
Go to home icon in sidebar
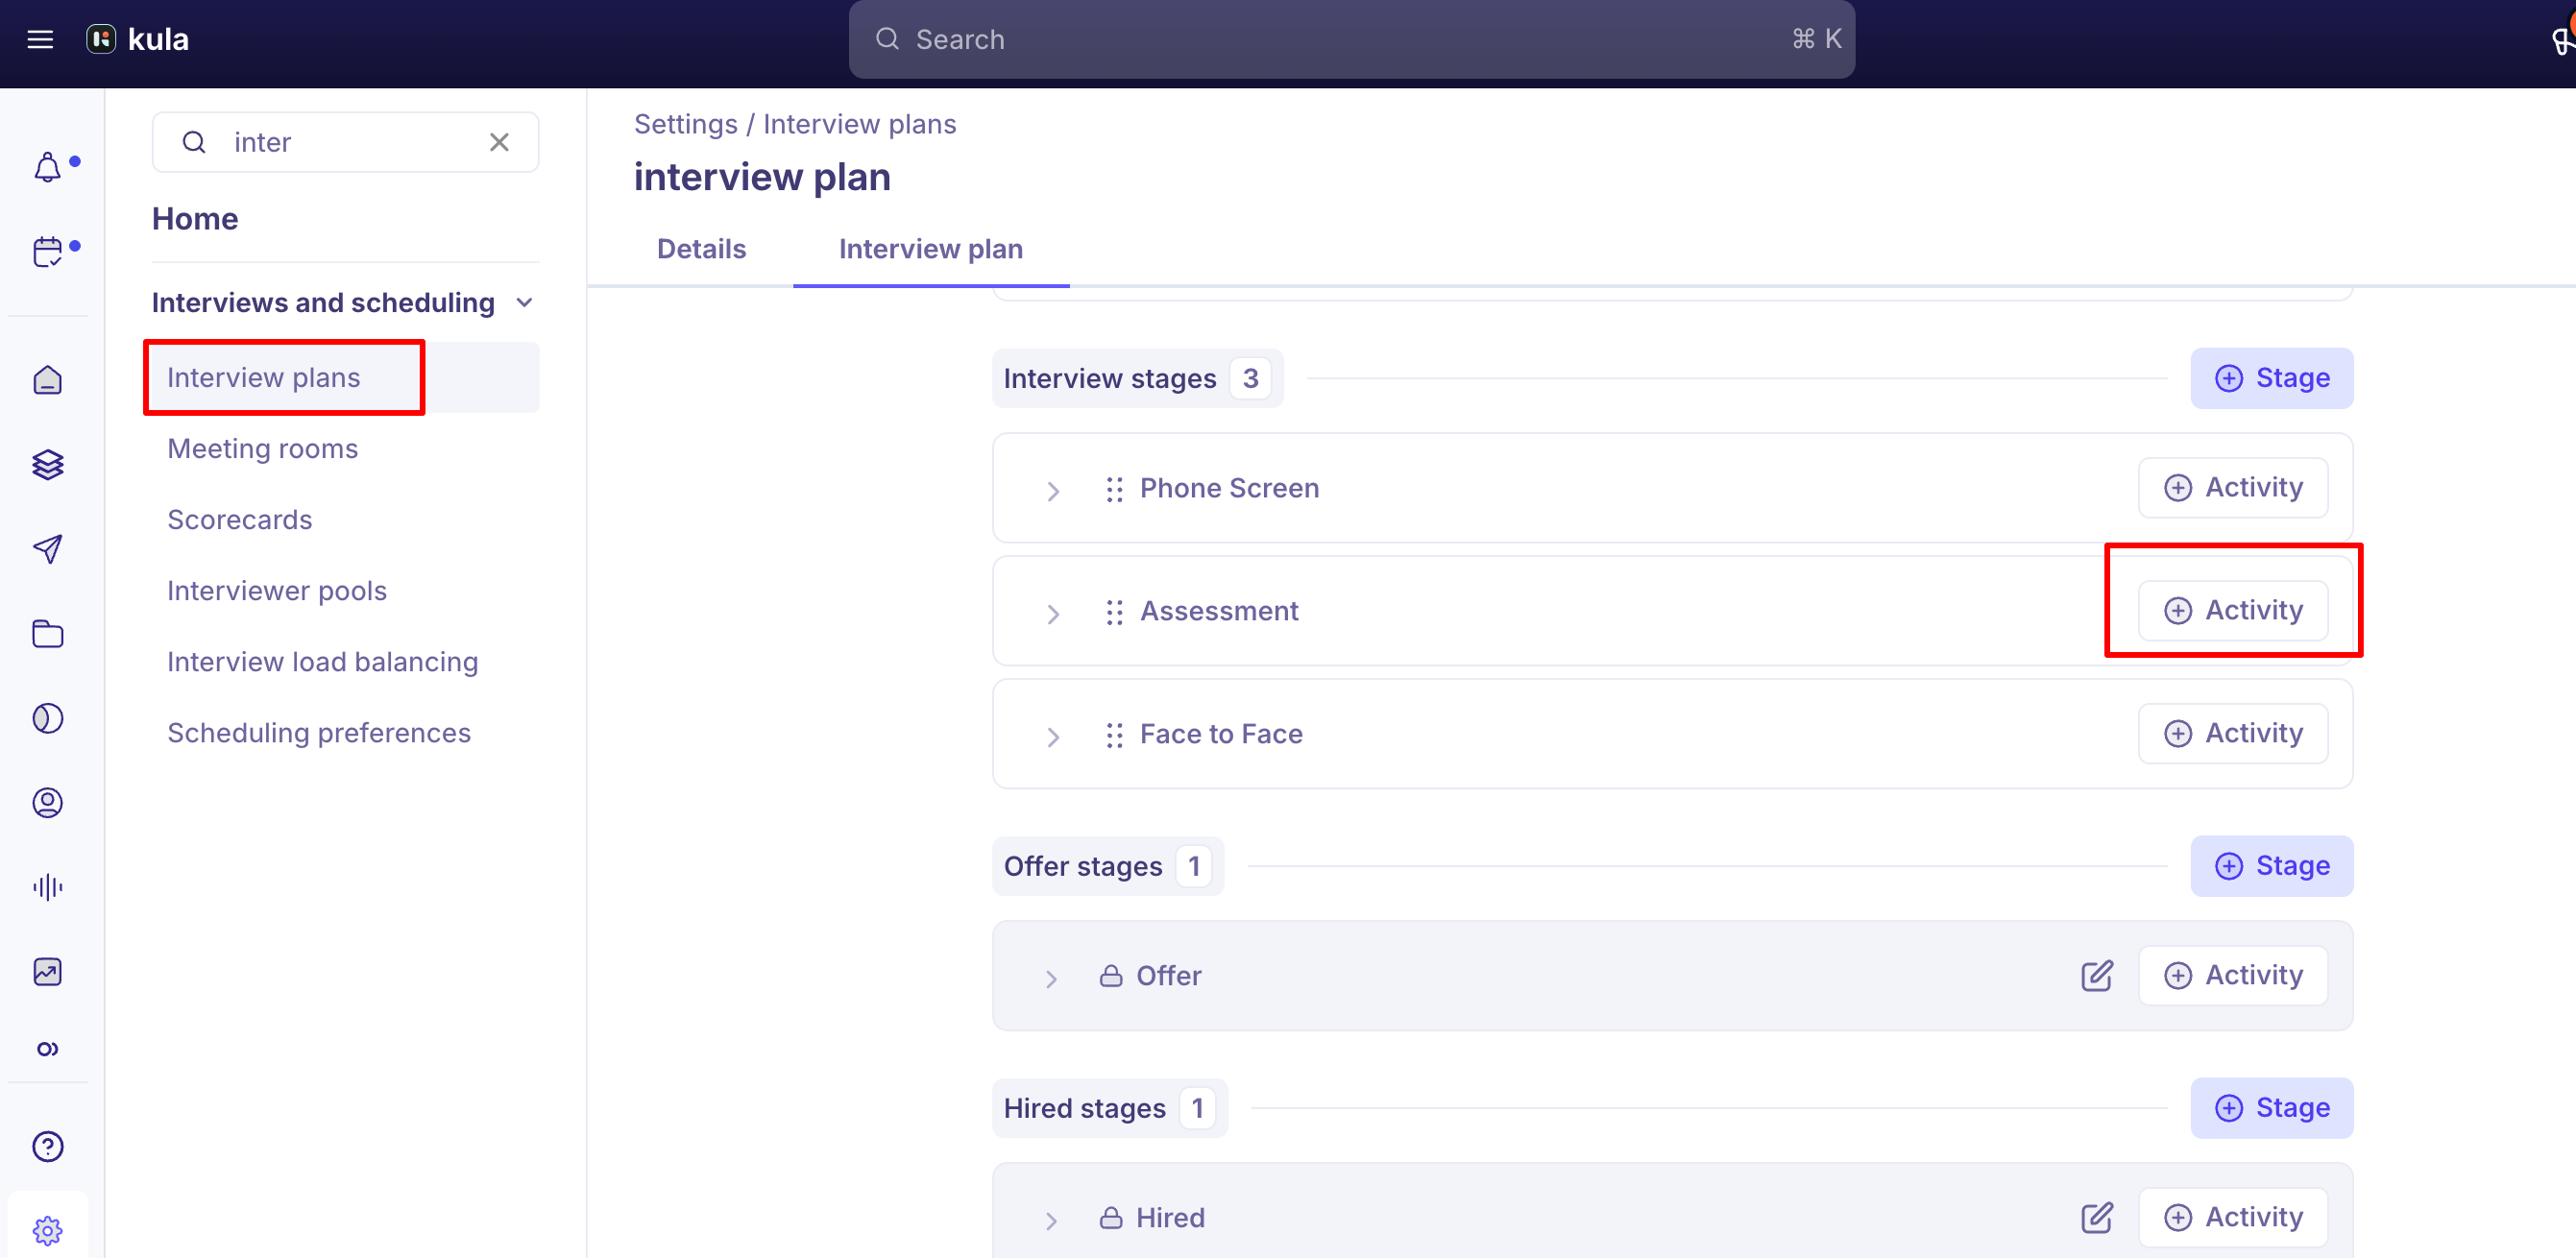coord(47,380)
